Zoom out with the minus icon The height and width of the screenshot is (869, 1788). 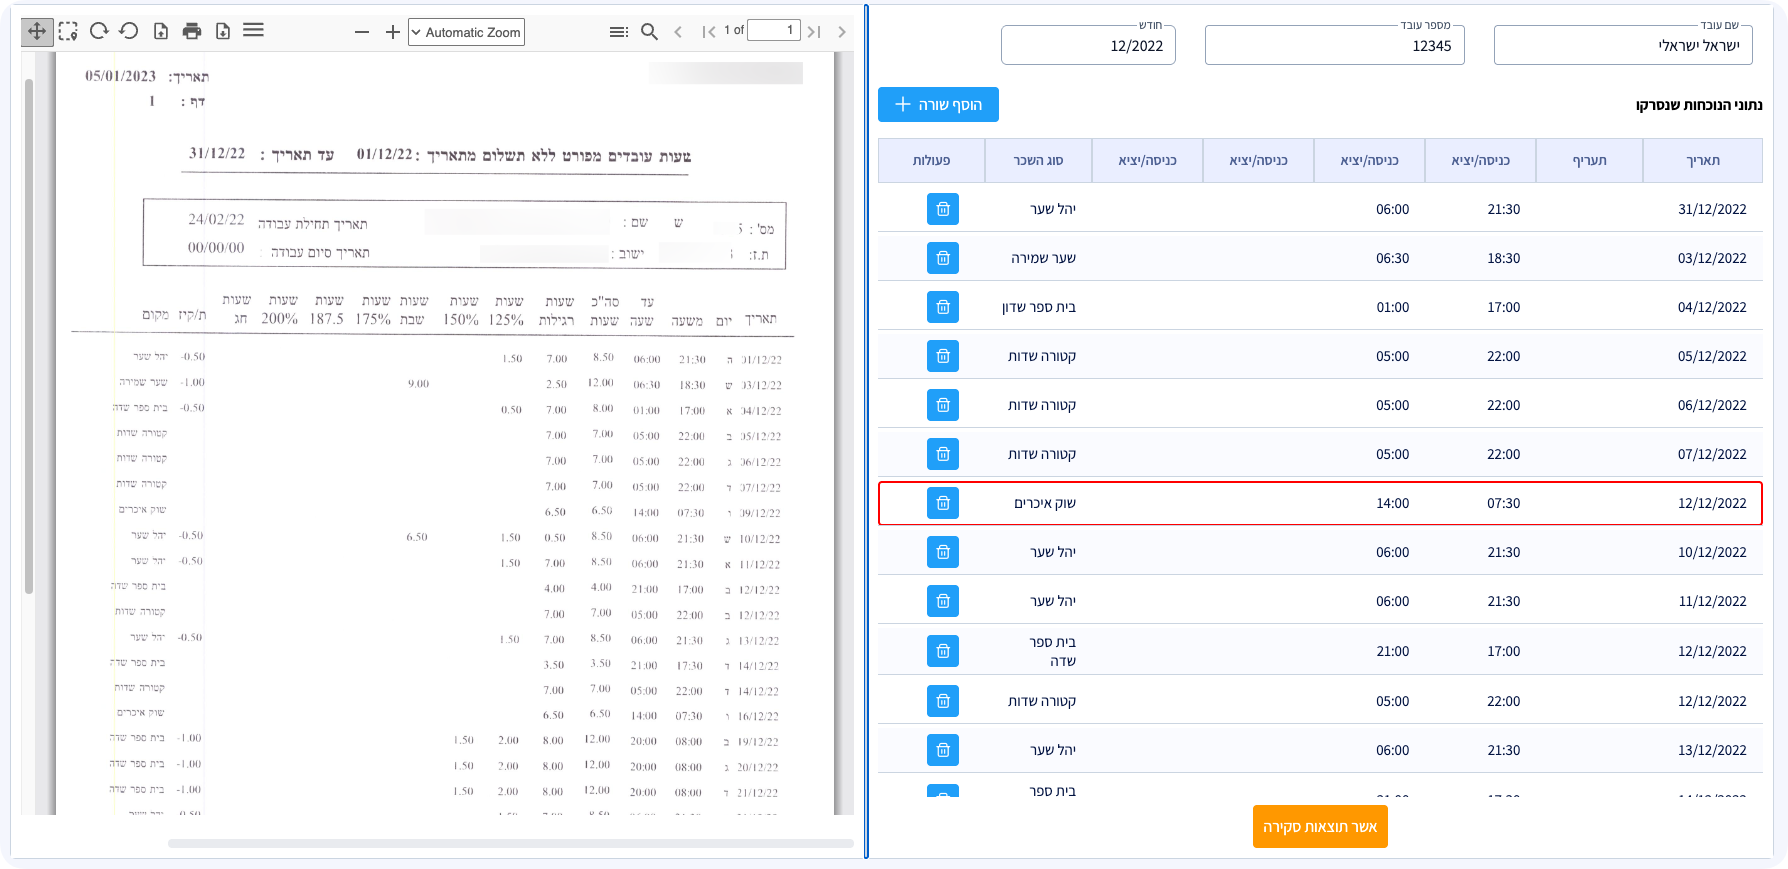362,32
